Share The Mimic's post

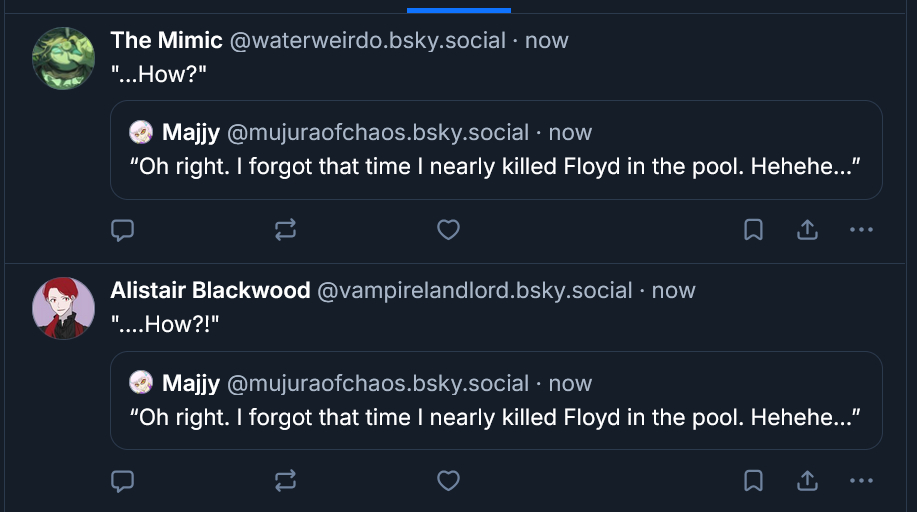point(807,230)
